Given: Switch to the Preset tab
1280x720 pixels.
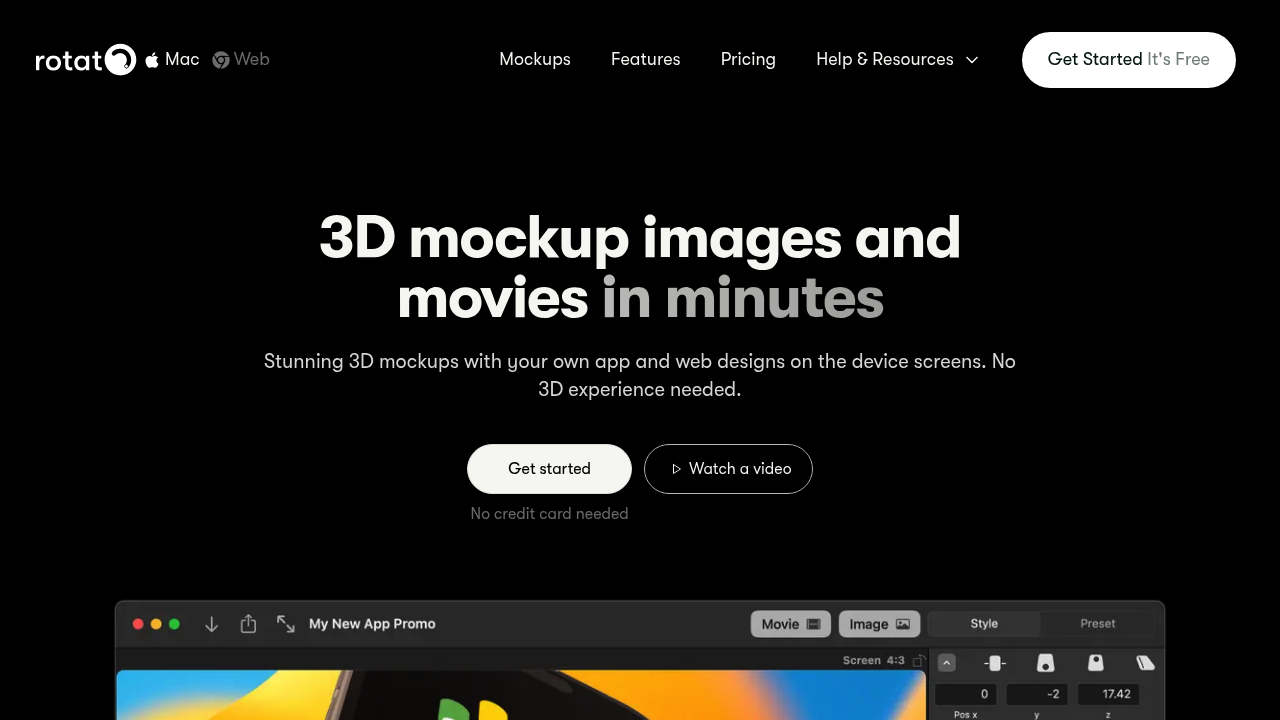Looking at the screenshot, I should click(x=1097, y=623).
